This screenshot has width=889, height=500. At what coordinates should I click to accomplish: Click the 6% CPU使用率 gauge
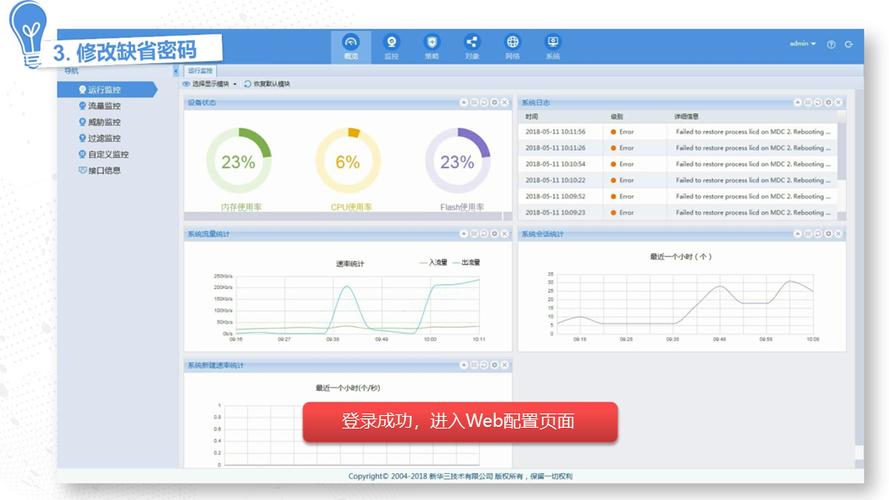point(348,161)
